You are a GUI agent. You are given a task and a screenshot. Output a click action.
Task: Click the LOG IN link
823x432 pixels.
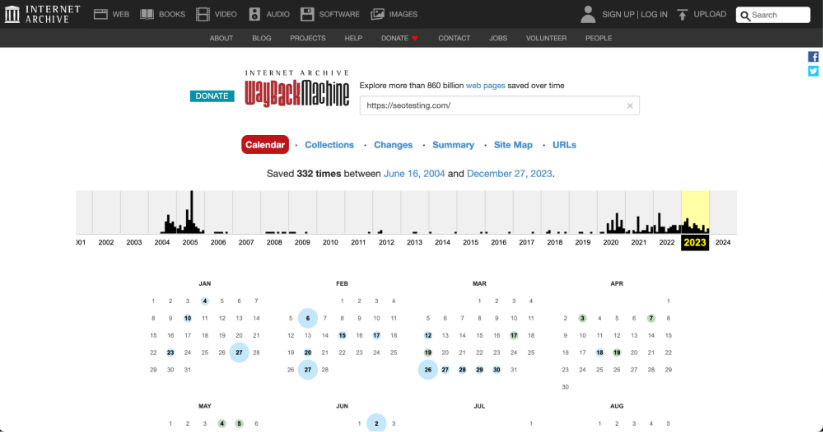pos(654,14)
